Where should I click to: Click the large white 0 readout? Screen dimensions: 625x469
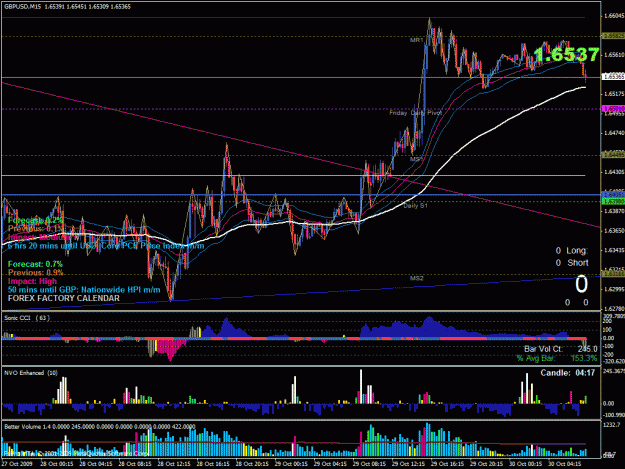tap(581, 284)
